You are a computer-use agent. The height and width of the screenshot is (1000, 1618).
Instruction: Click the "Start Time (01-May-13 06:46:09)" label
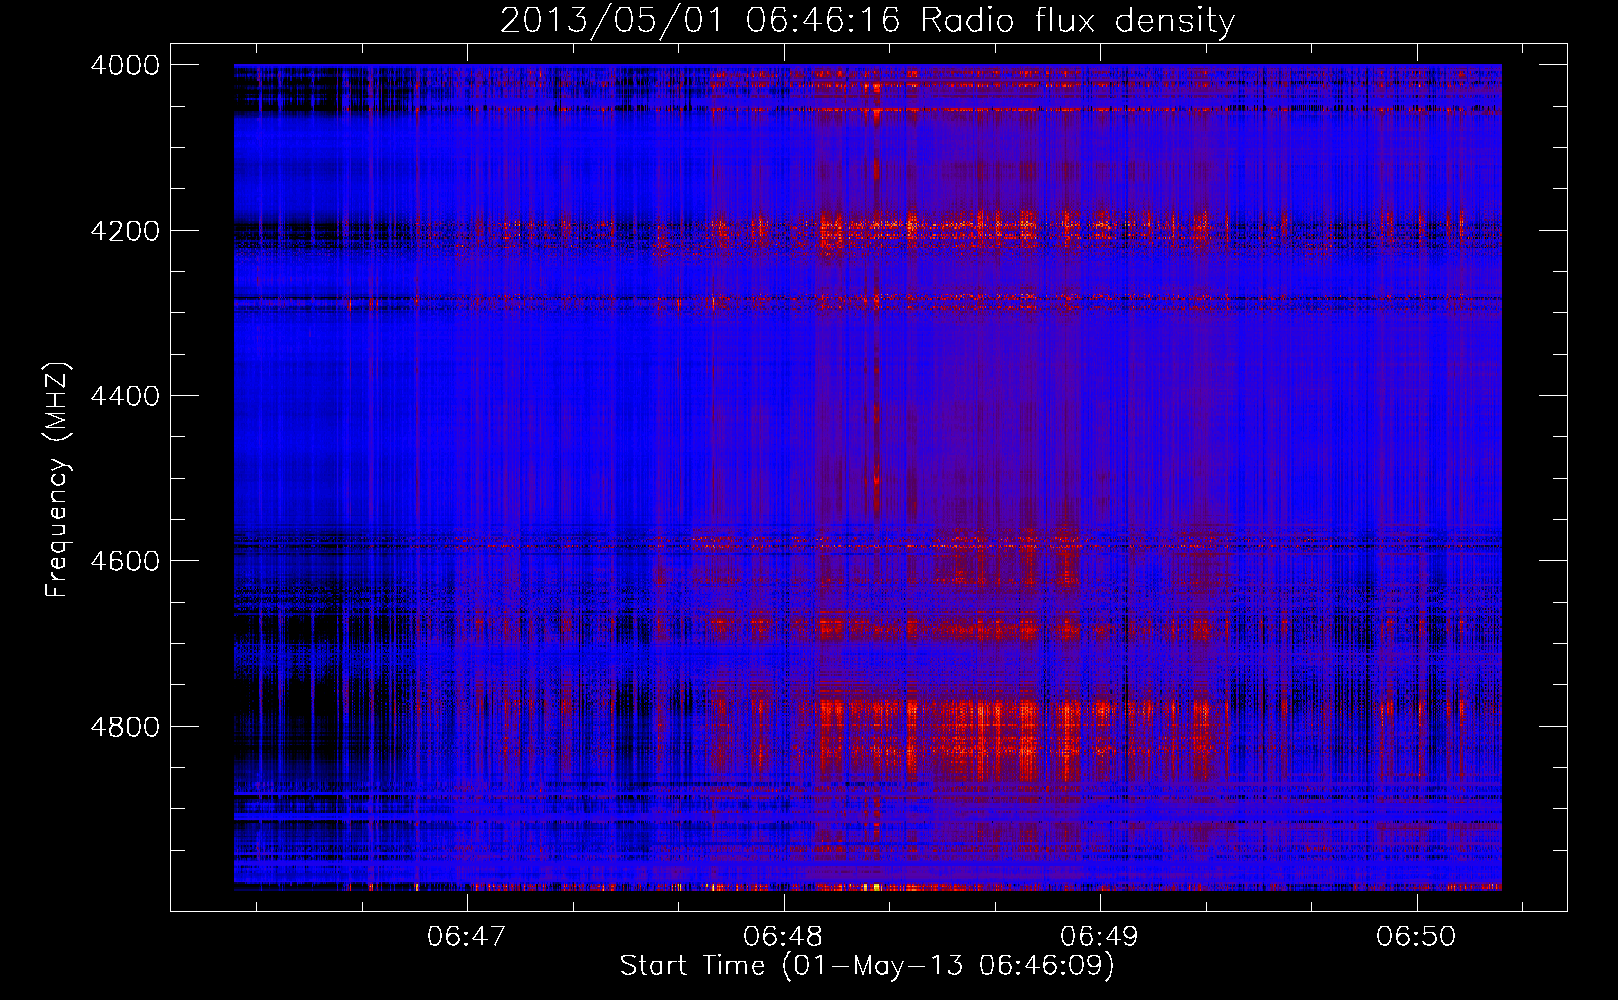tap(867, 966)
